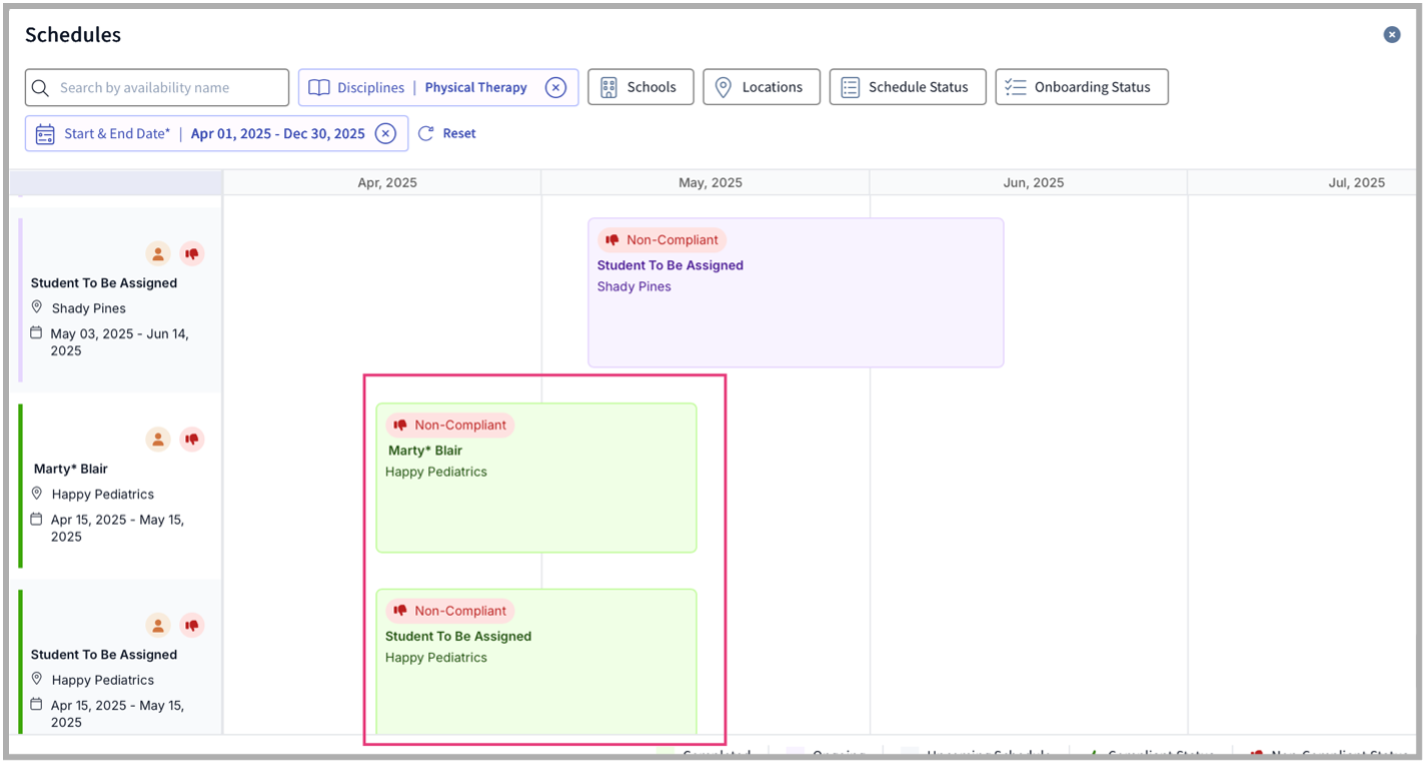Screen dimensions: 1426x763
Task: Click the Apr, 2025 month header
Action: tap(386, 182)
